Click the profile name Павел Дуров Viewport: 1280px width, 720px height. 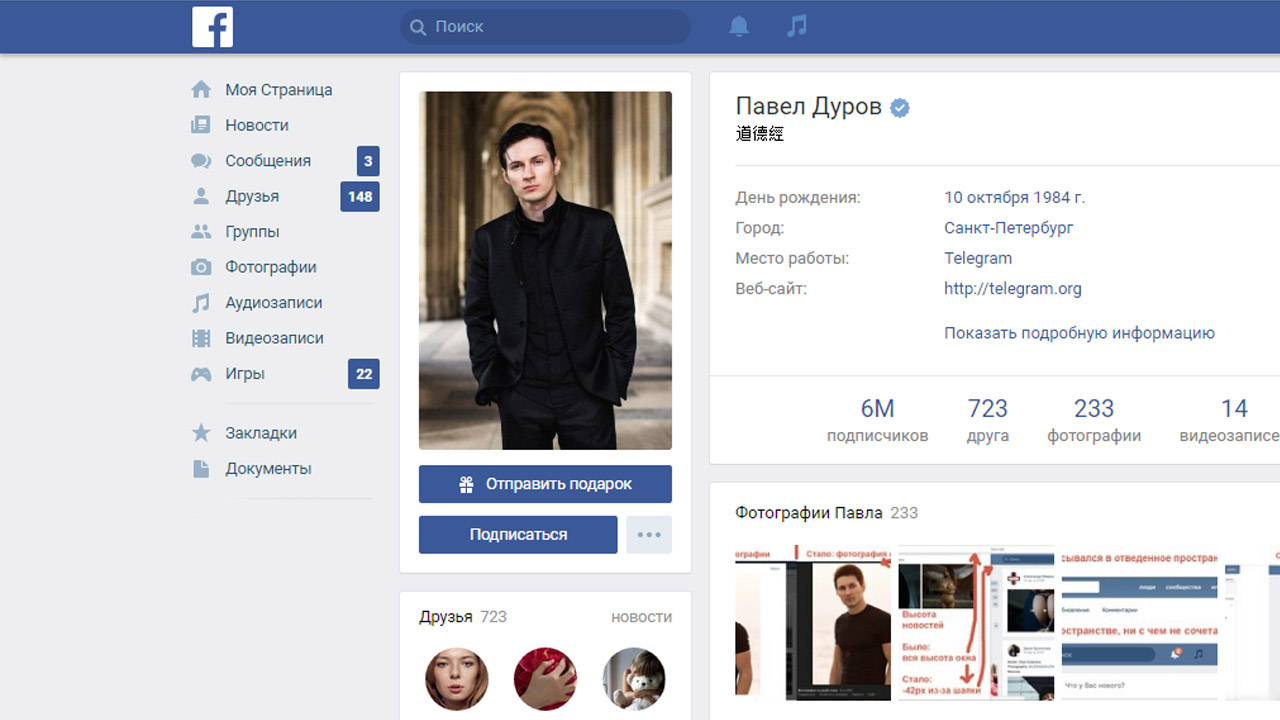pyautogui.click(x=809, y=106)
